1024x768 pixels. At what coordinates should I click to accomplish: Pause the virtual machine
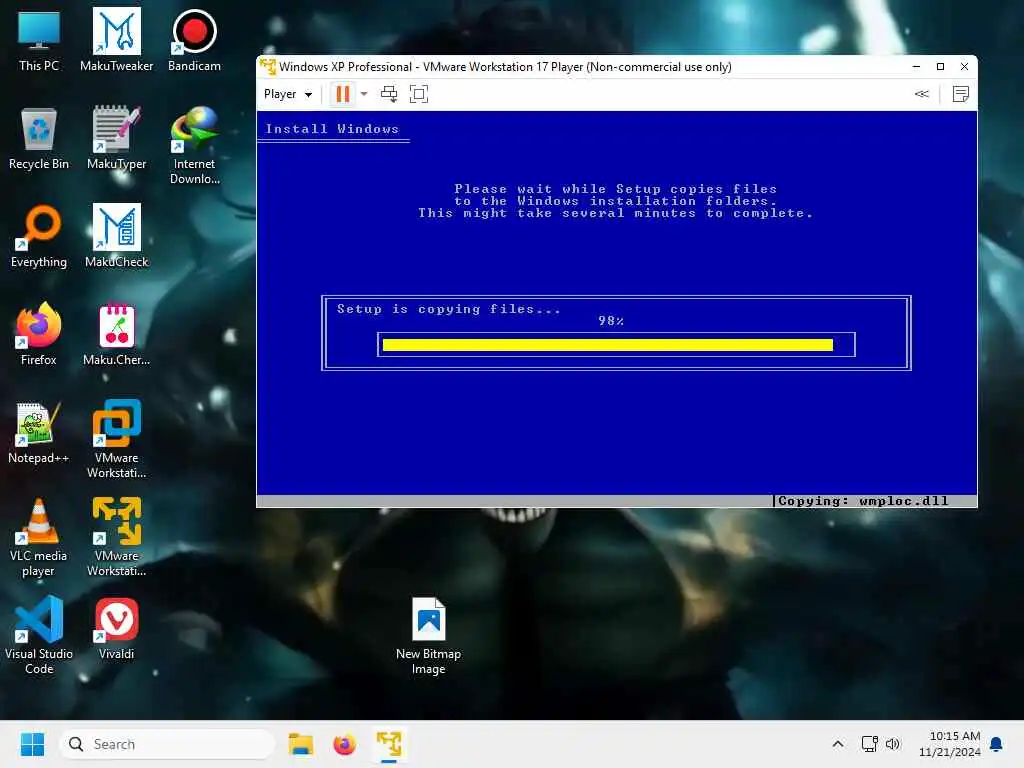coord(342,94)
